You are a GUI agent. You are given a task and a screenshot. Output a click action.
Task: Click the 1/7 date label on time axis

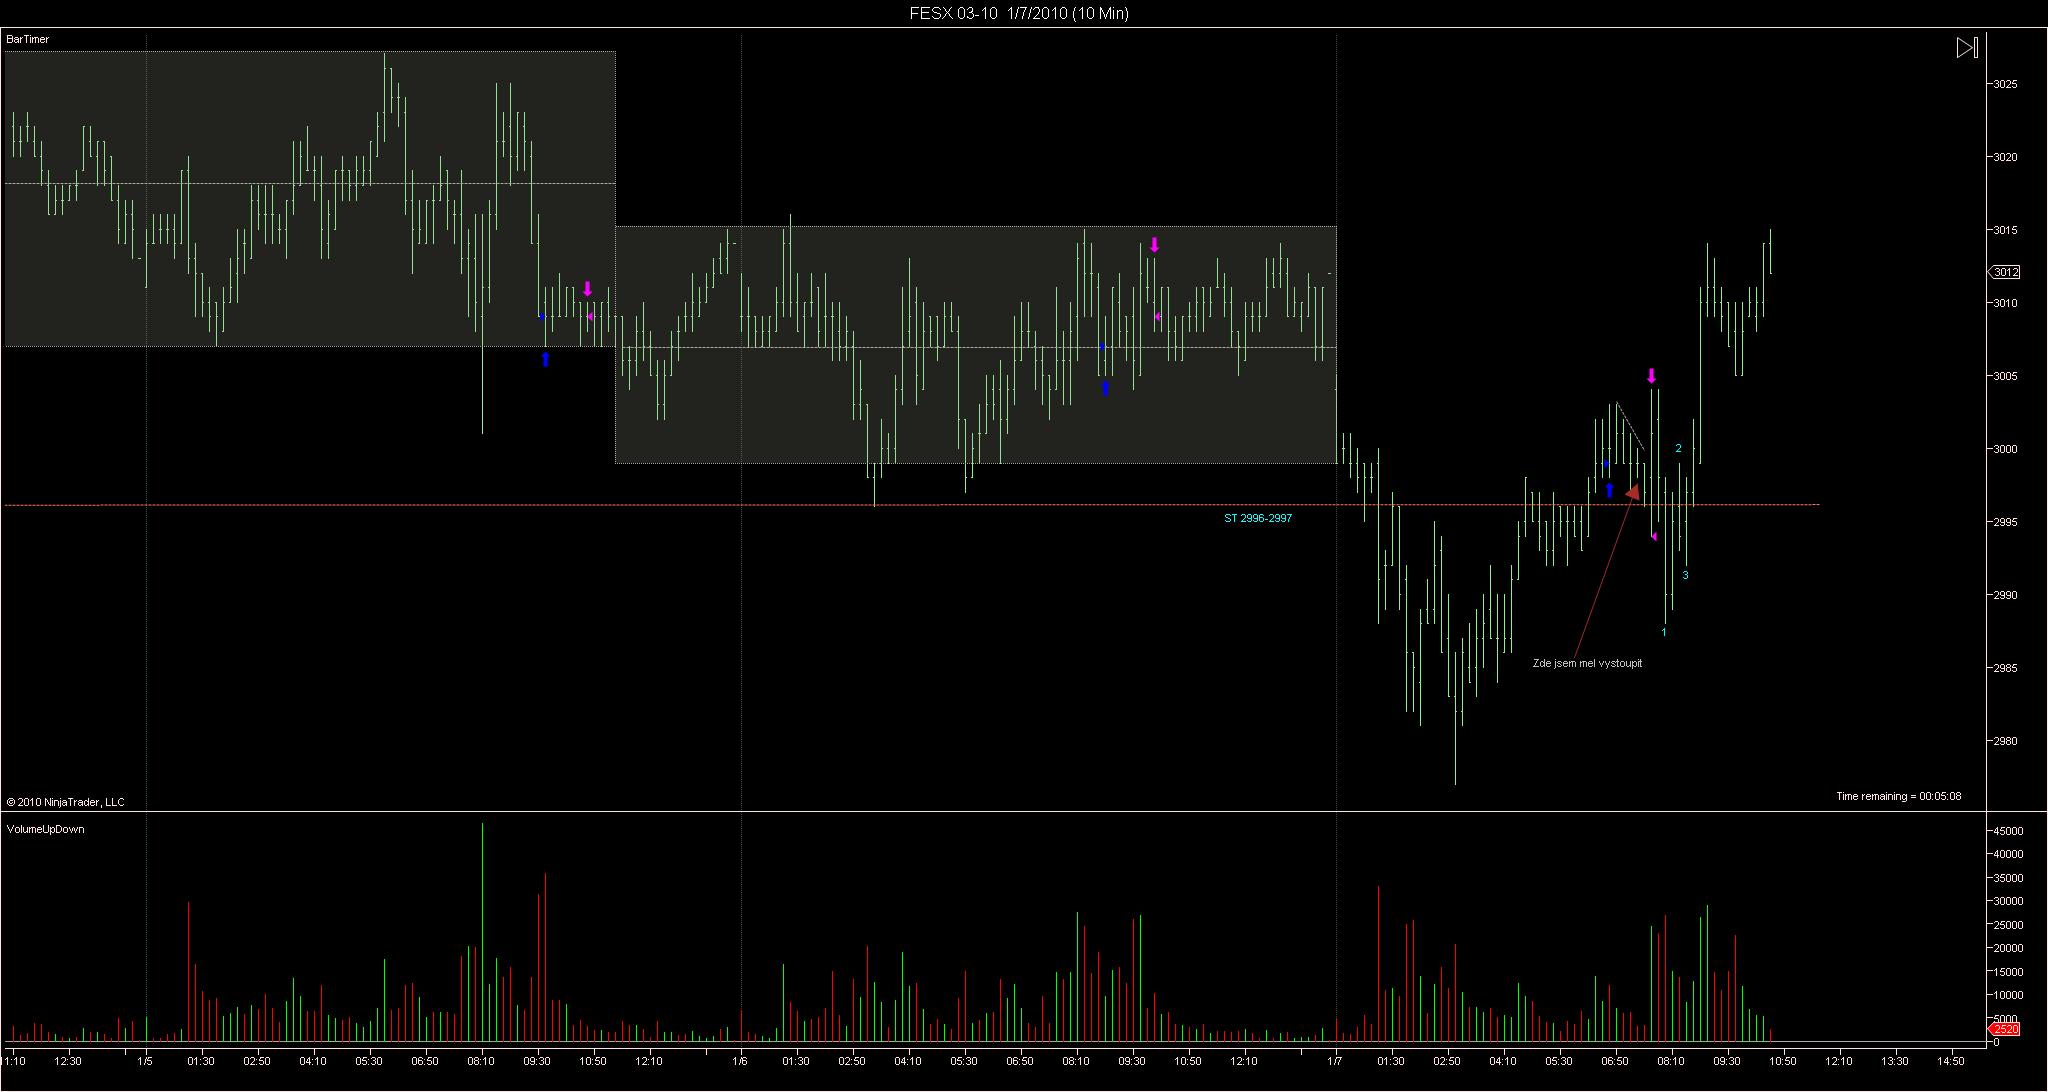click(x=1335, y=1061)
